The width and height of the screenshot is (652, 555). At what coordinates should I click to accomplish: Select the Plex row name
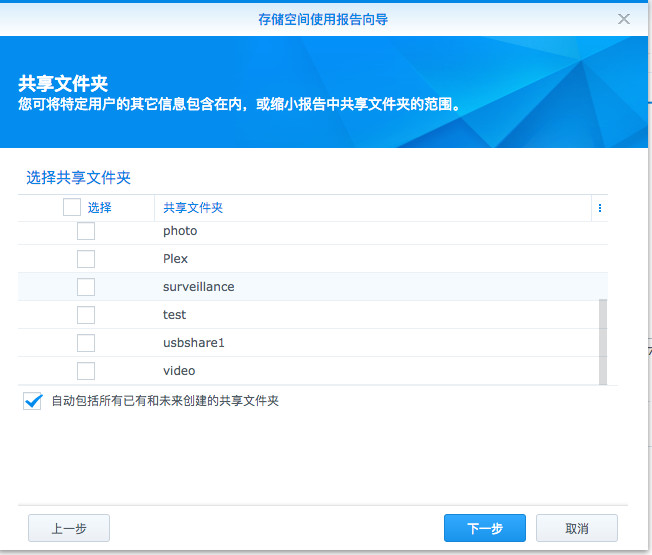(x=175, y=259)
